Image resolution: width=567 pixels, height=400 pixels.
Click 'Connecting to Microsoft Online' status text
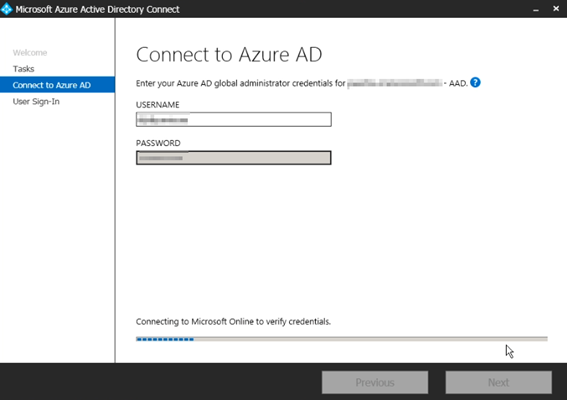click(x=233, y=322)
